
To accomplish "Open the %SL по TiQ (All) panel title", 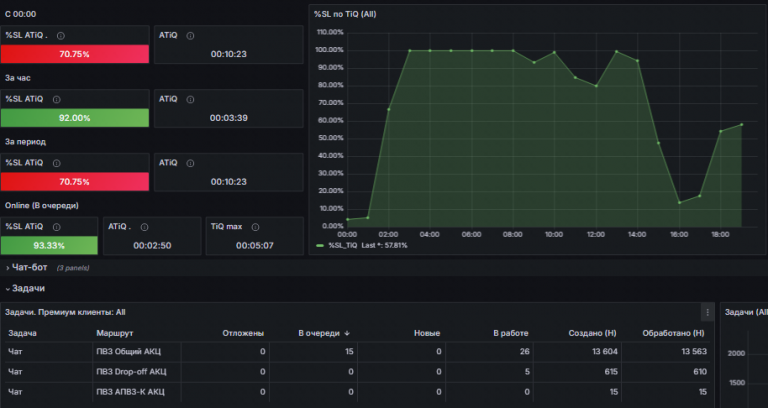I will tap(345, 14).
